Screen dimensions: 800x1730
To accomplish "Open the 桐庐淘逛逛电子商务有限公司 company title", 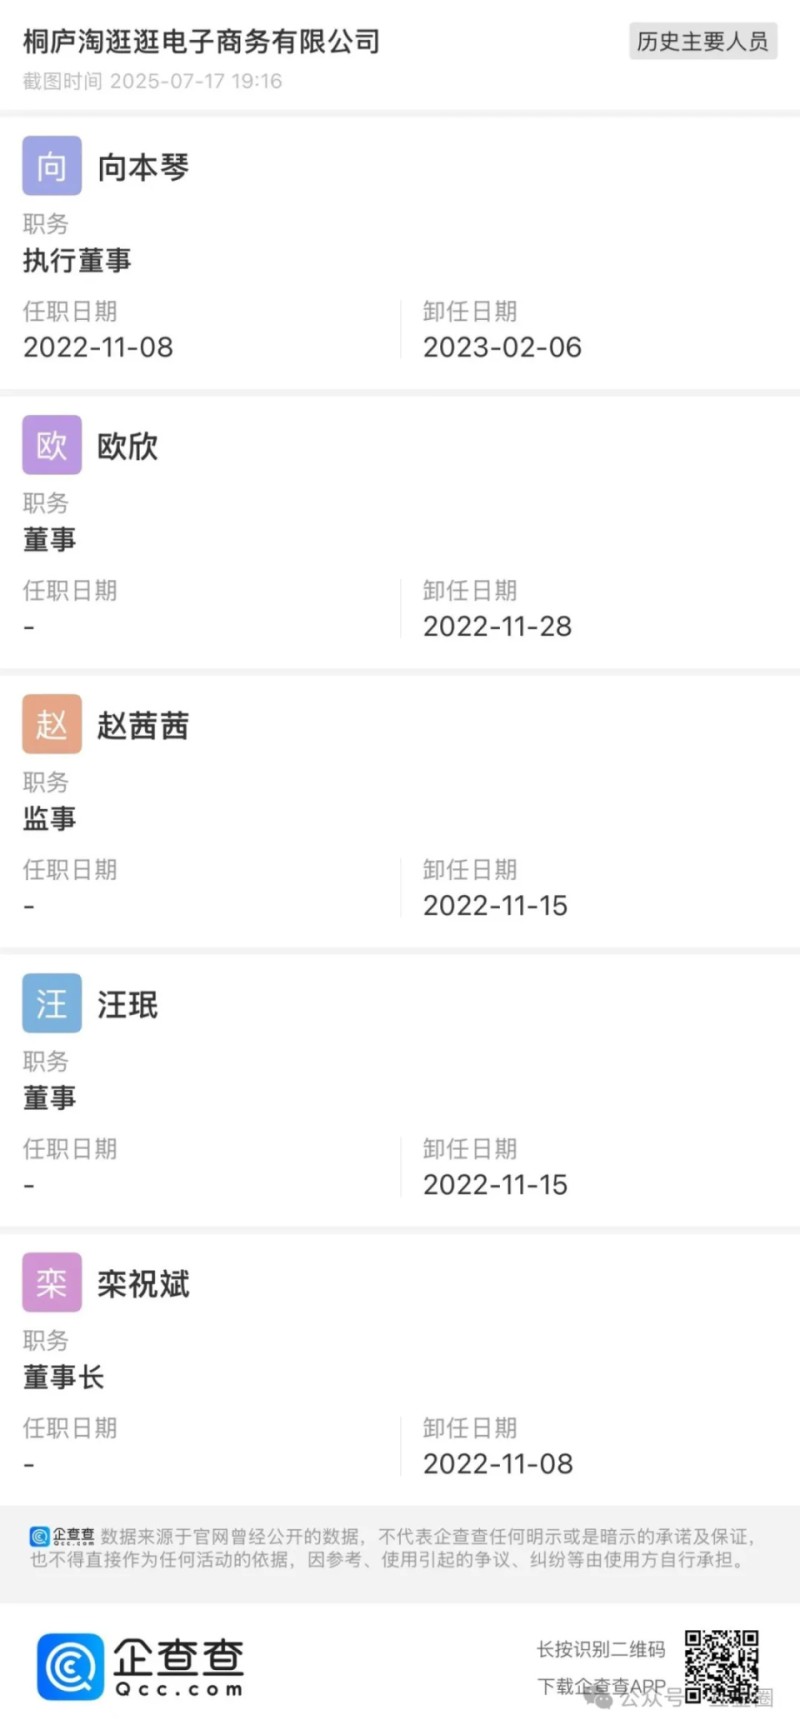I will tap(201, 41).
